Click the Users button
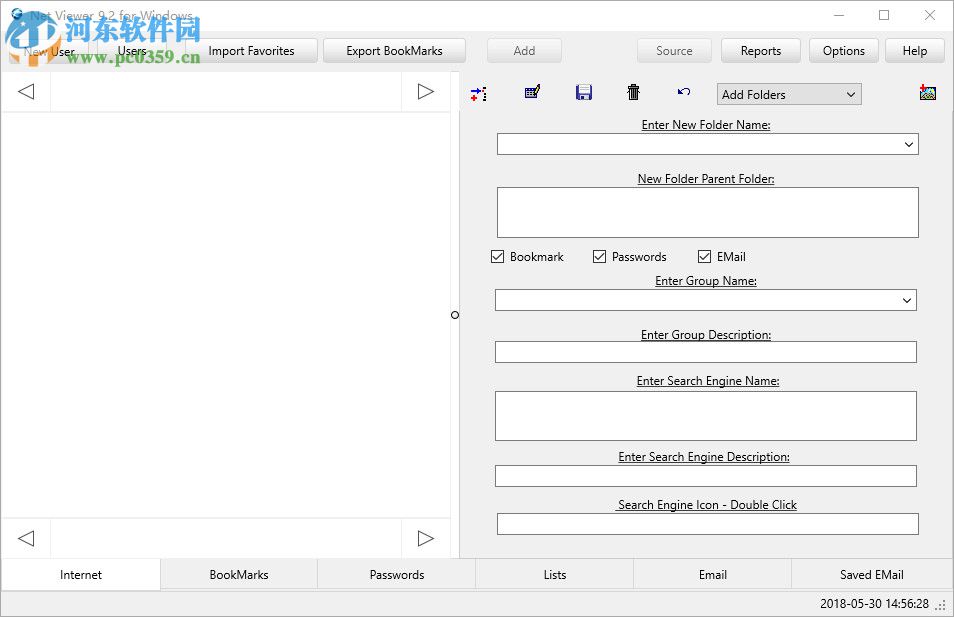The height and width of the screenshot is (617, 954). point(132,51)
